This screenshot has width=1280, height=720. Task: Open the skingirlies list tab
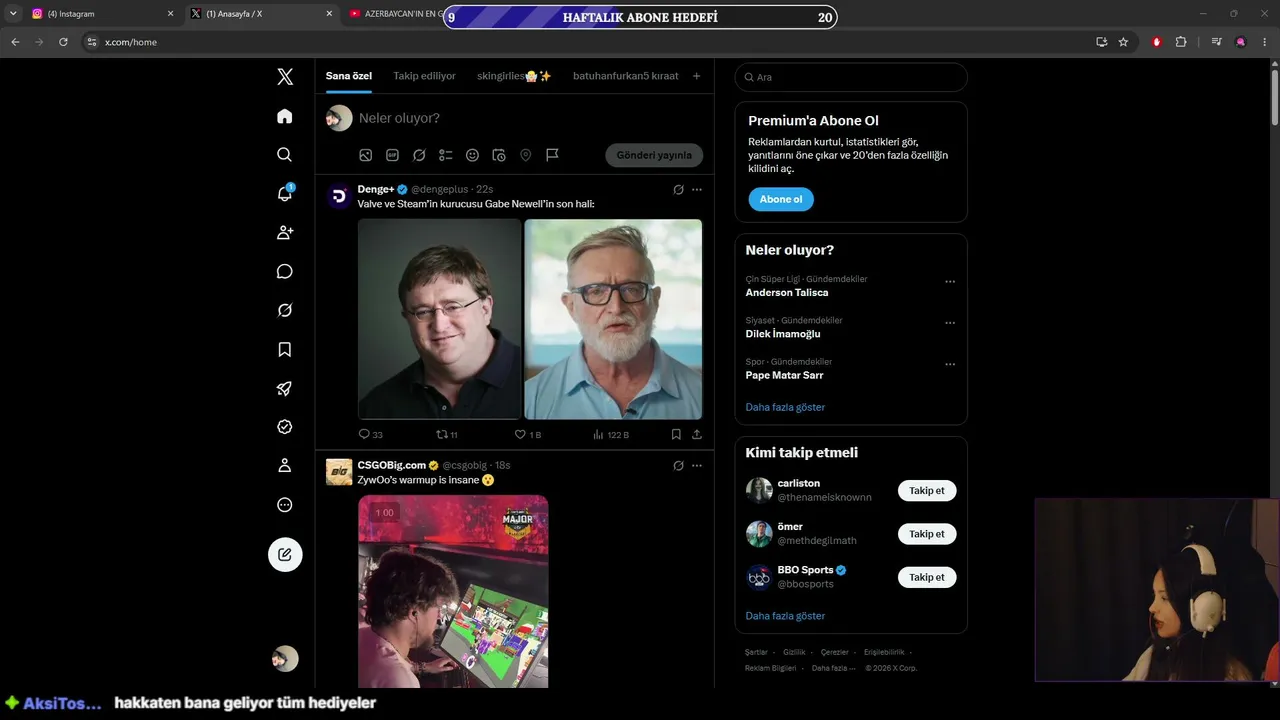[x=514, y=76]
